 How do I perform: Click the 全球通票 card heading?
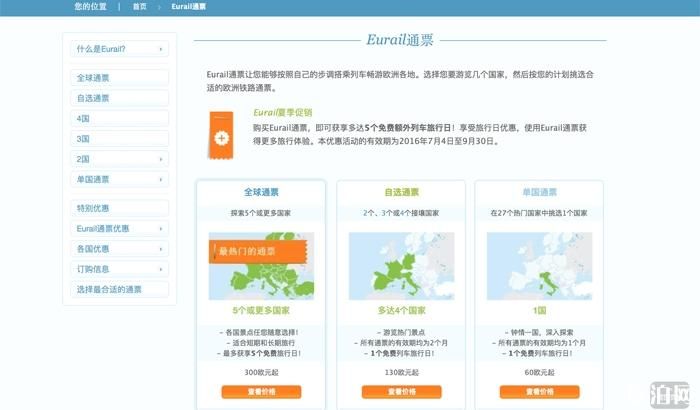261,192
